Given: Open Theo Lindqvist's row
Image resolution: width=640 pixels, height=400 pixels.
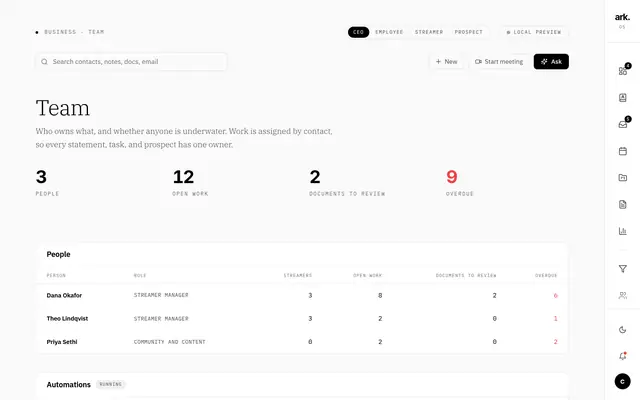Looking at the screenshot, I should click(x=302, y=318).
